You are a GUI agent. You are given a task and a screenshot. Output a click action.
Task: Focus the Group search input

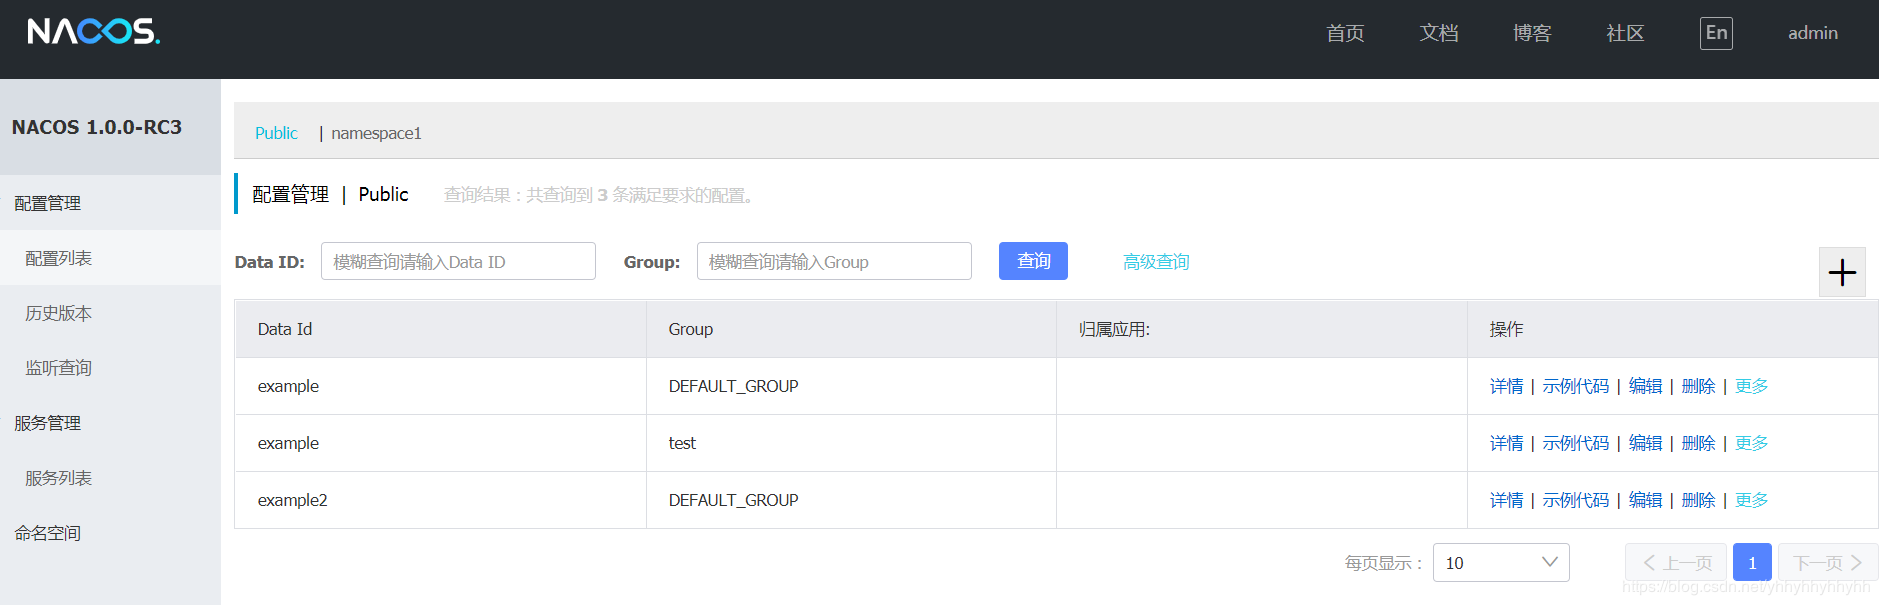tap(834, 261)
